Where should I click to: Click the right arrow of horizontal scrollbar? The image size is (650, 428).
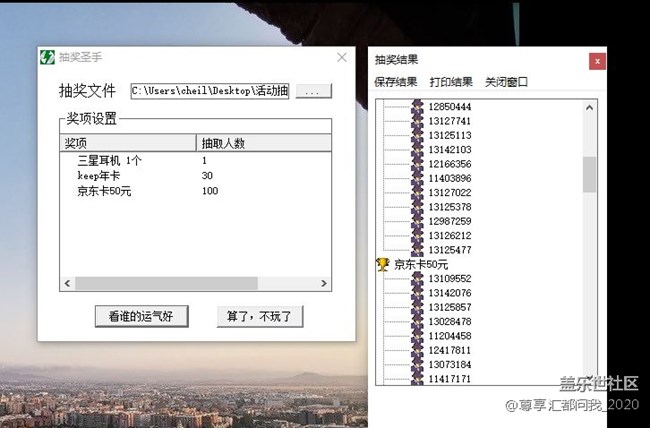click(x=324, y=284)
